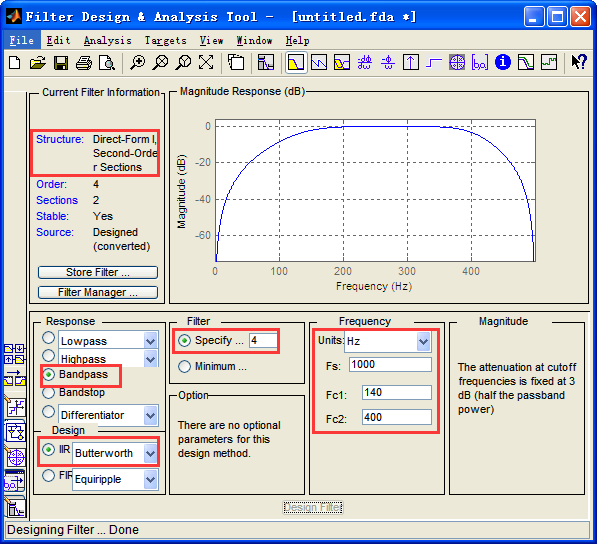The height and width of the screenshot is (544, 597).
Task: Show the Magnitude Response analysis
Action: pos(296,62)
